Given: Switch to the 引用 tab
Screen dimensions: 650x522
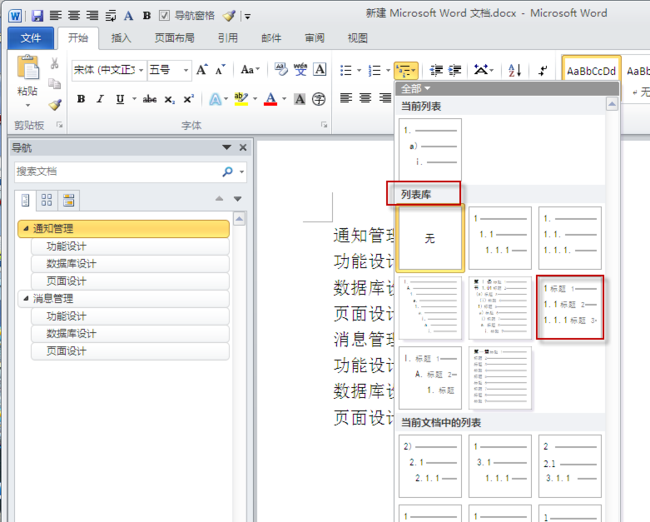Looking at the screenshot, I should pyautogui.click(x=228, y=38).
